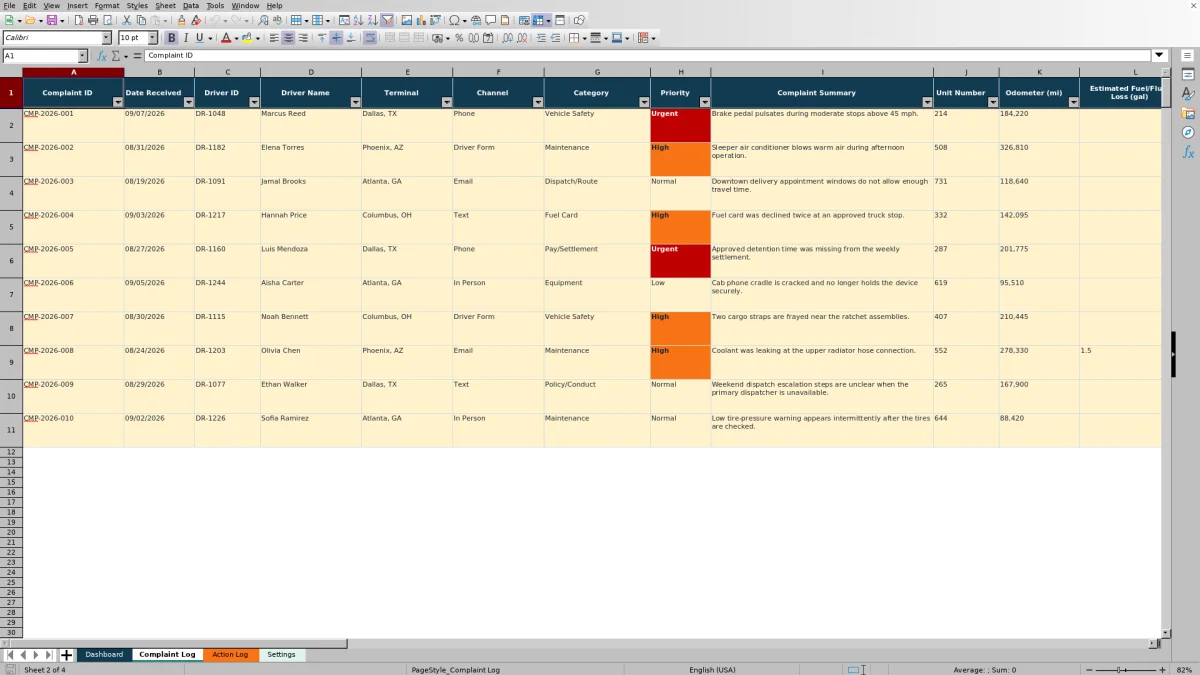This screenshot has width=1200, height=675.
Task: Click the formula input line
Action: tap(648, 56)
